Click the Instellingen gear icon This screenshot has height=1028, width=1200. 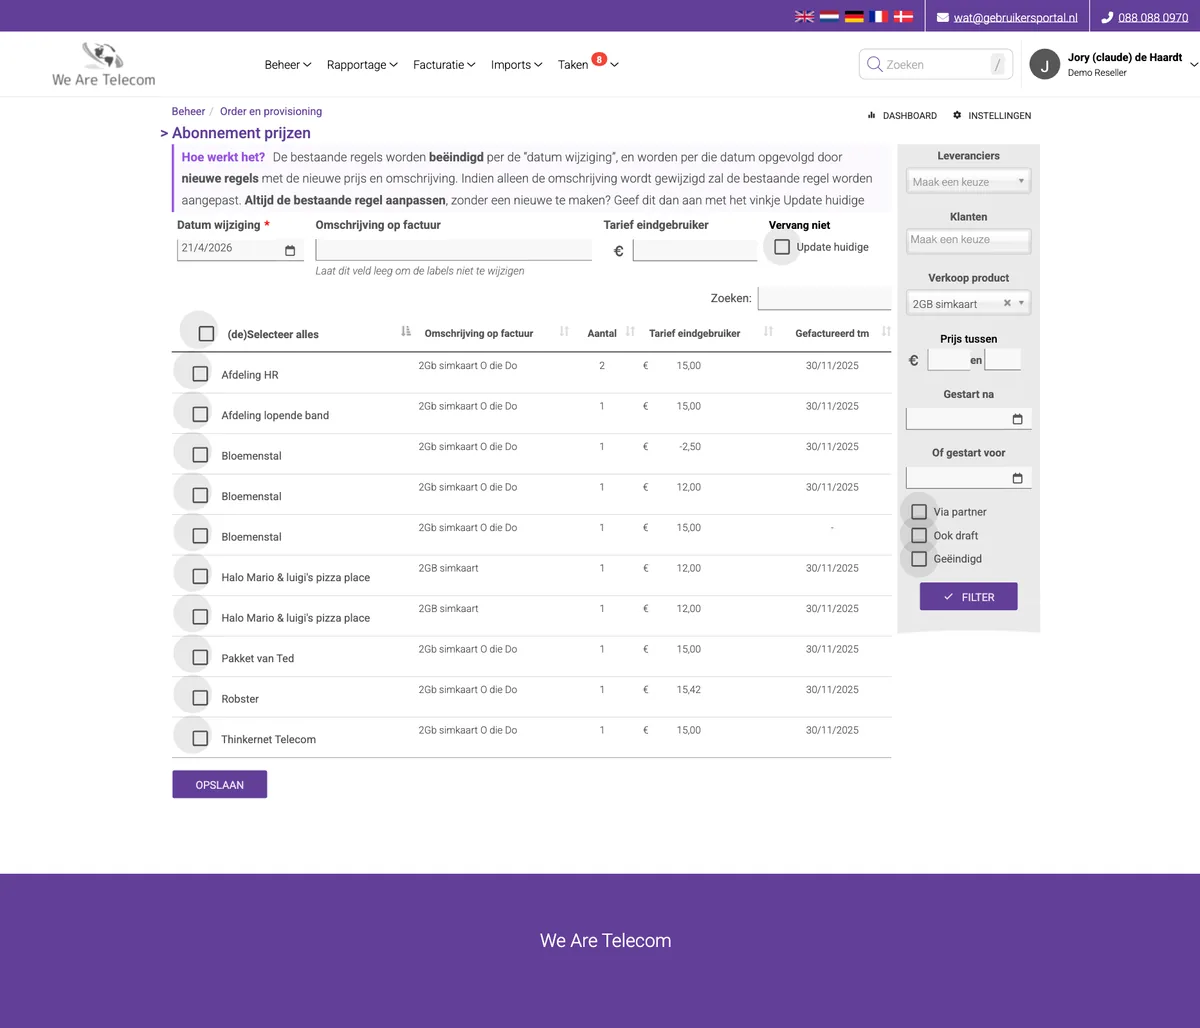pos(957,115)
